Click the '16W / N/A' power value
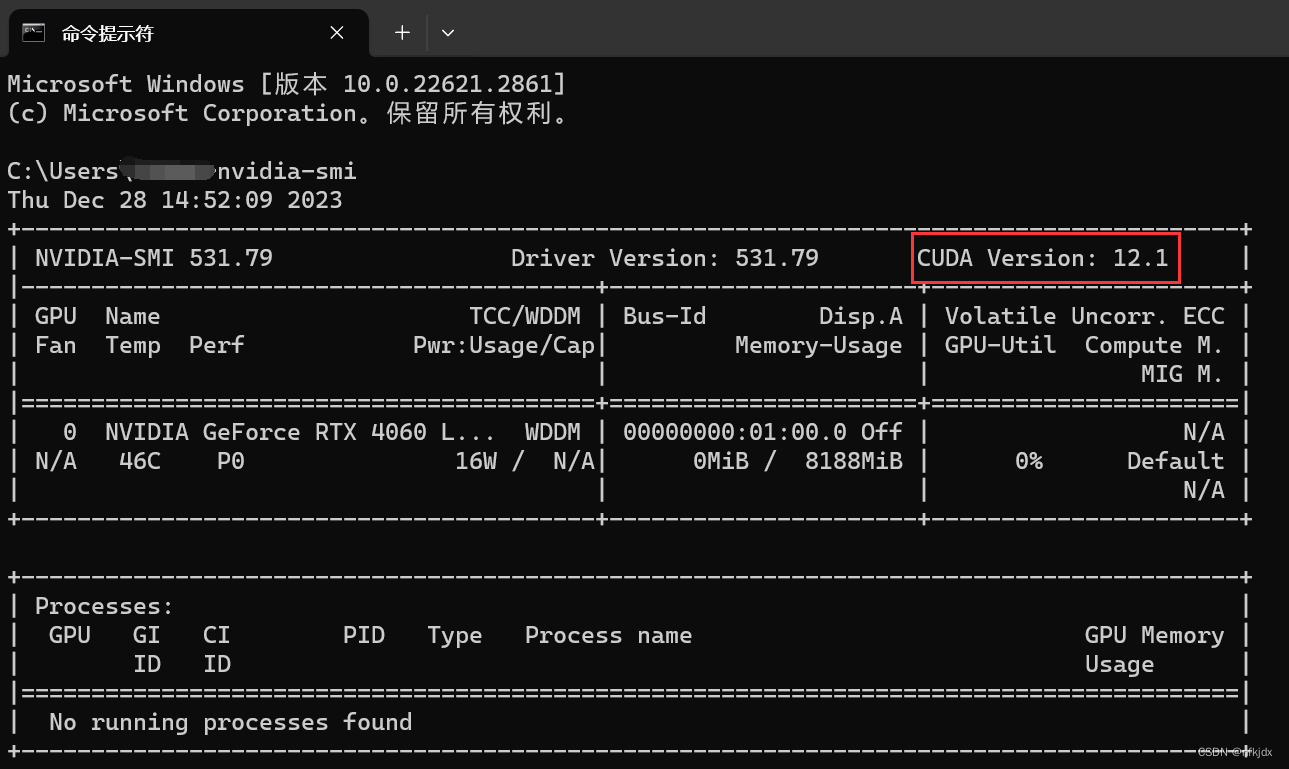The width and height of the screenshot is (1289, 769). (x=525, y=461)
